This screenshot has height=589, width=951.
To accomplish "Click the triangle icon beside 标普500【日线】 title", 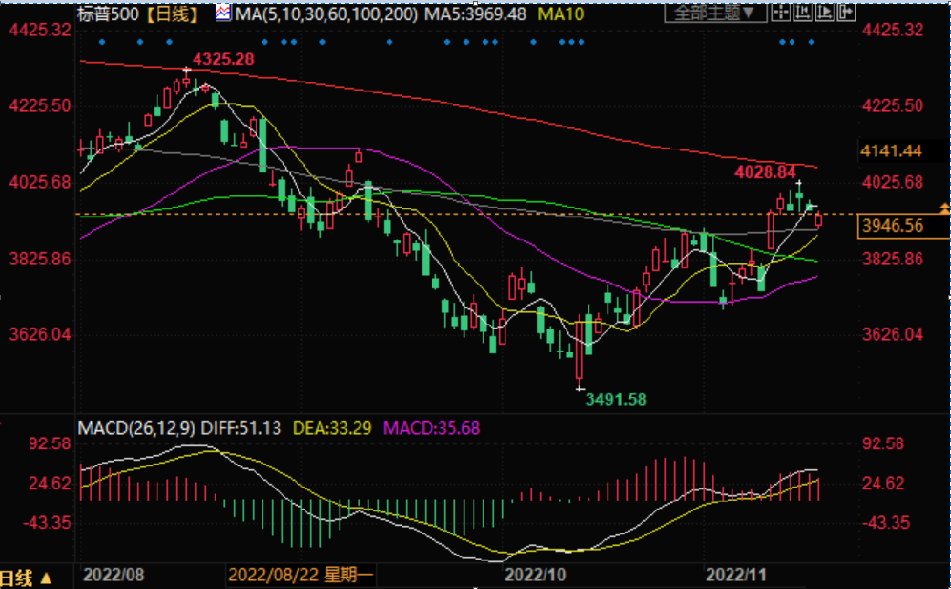I will point(219,14).
